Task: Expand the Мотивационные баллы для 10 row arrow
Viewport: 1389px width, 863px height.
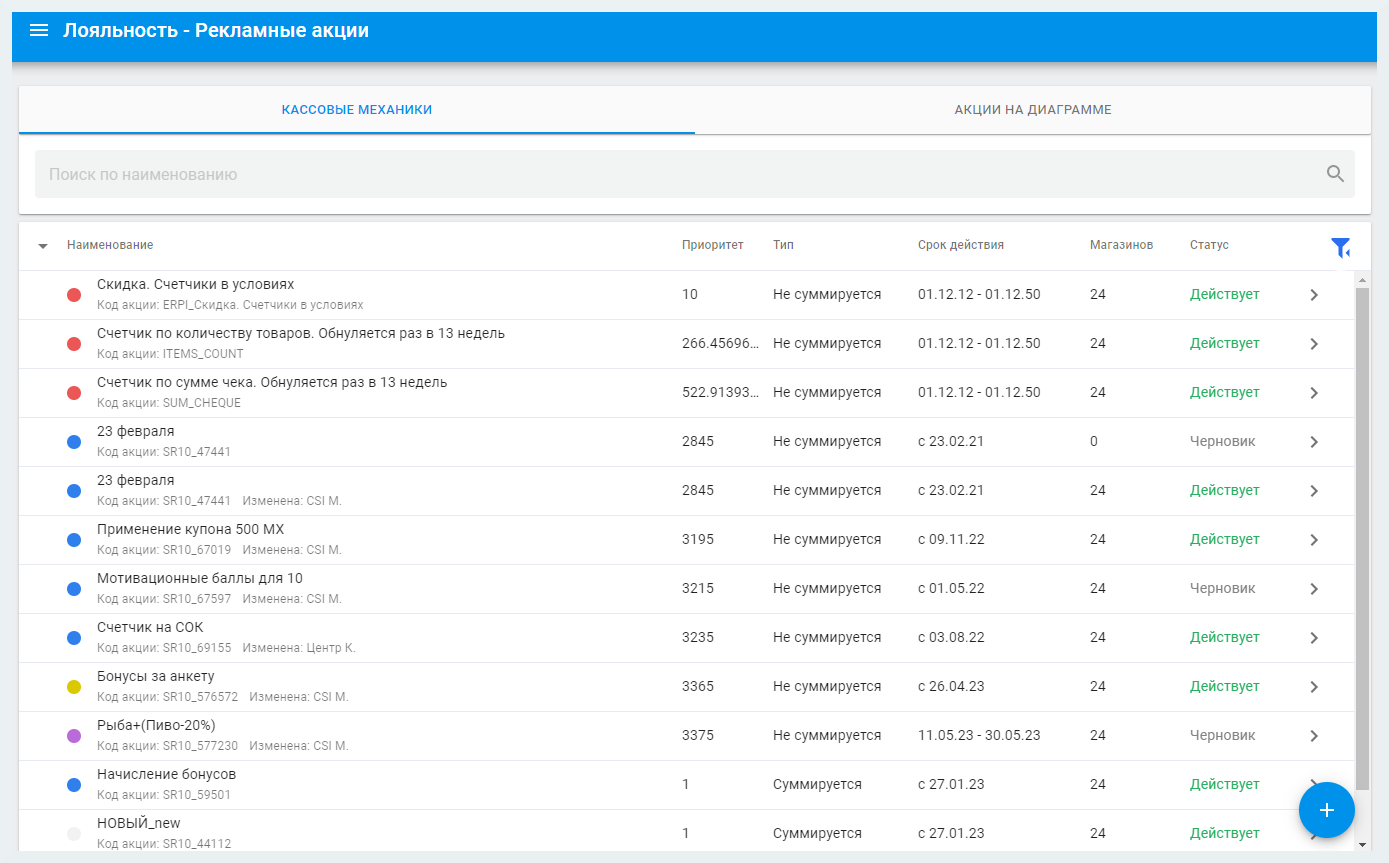Action: (1314, 589)
